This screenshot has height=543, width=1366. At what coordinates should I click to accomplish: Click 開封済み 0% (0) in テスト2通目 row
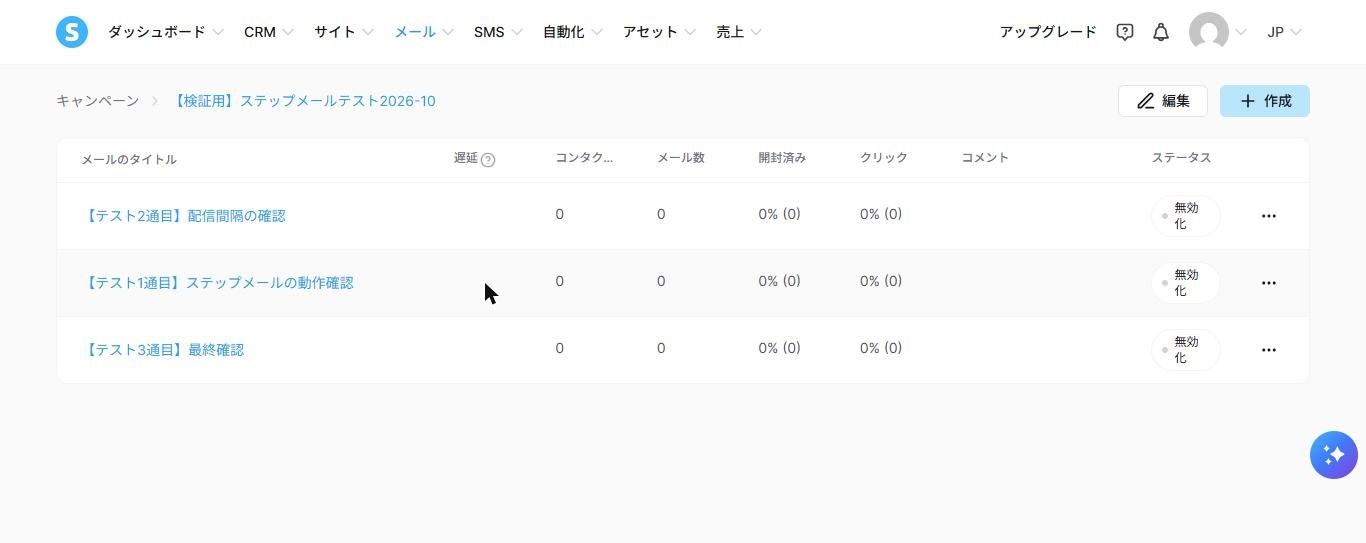point(779,214)
